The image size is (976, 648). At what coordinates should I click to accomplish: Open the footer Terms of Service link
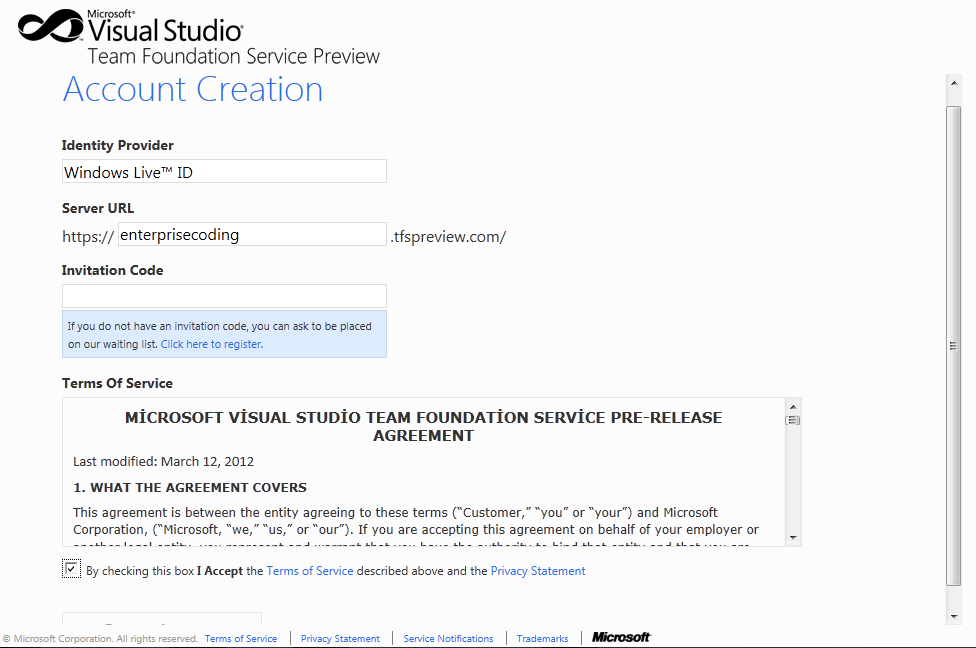tap(241, 639)
